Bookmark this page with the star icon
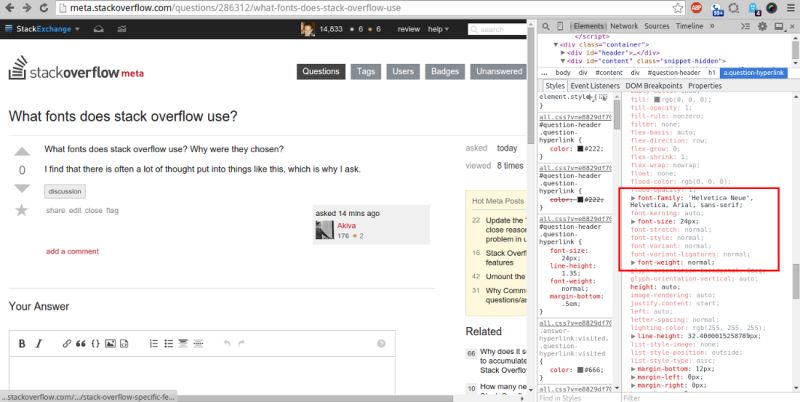800x402 pixels. click(x=678, y=8)
